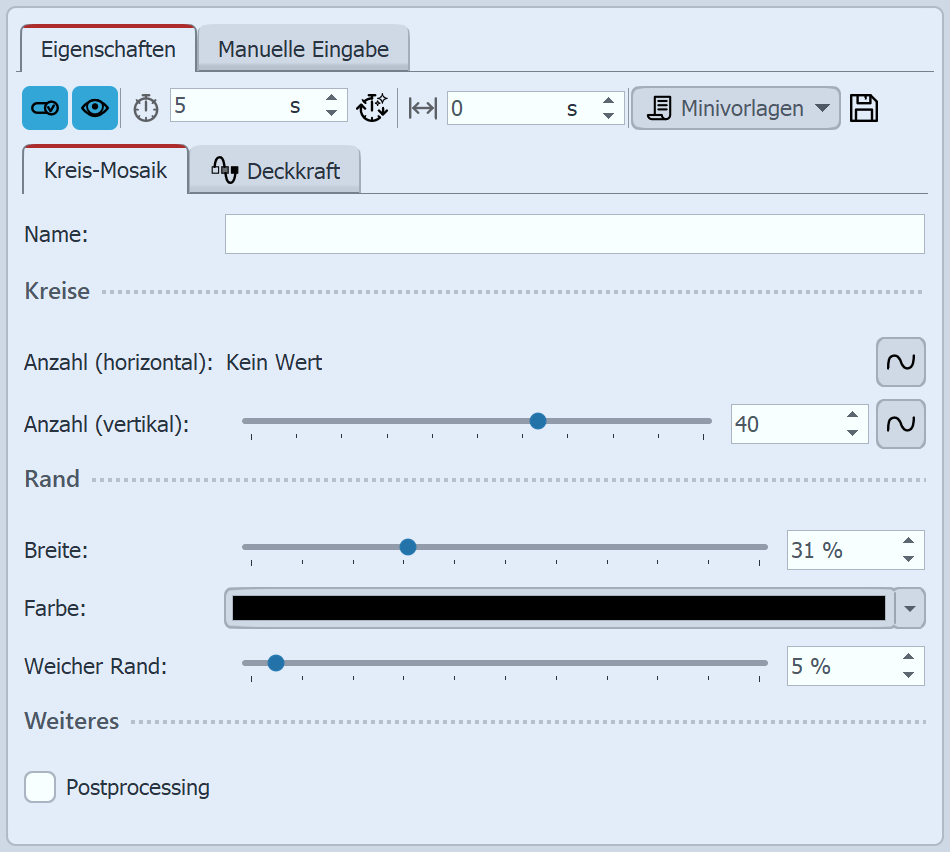
Task: Click the Name text input field
Action: [x=574, y=234]
